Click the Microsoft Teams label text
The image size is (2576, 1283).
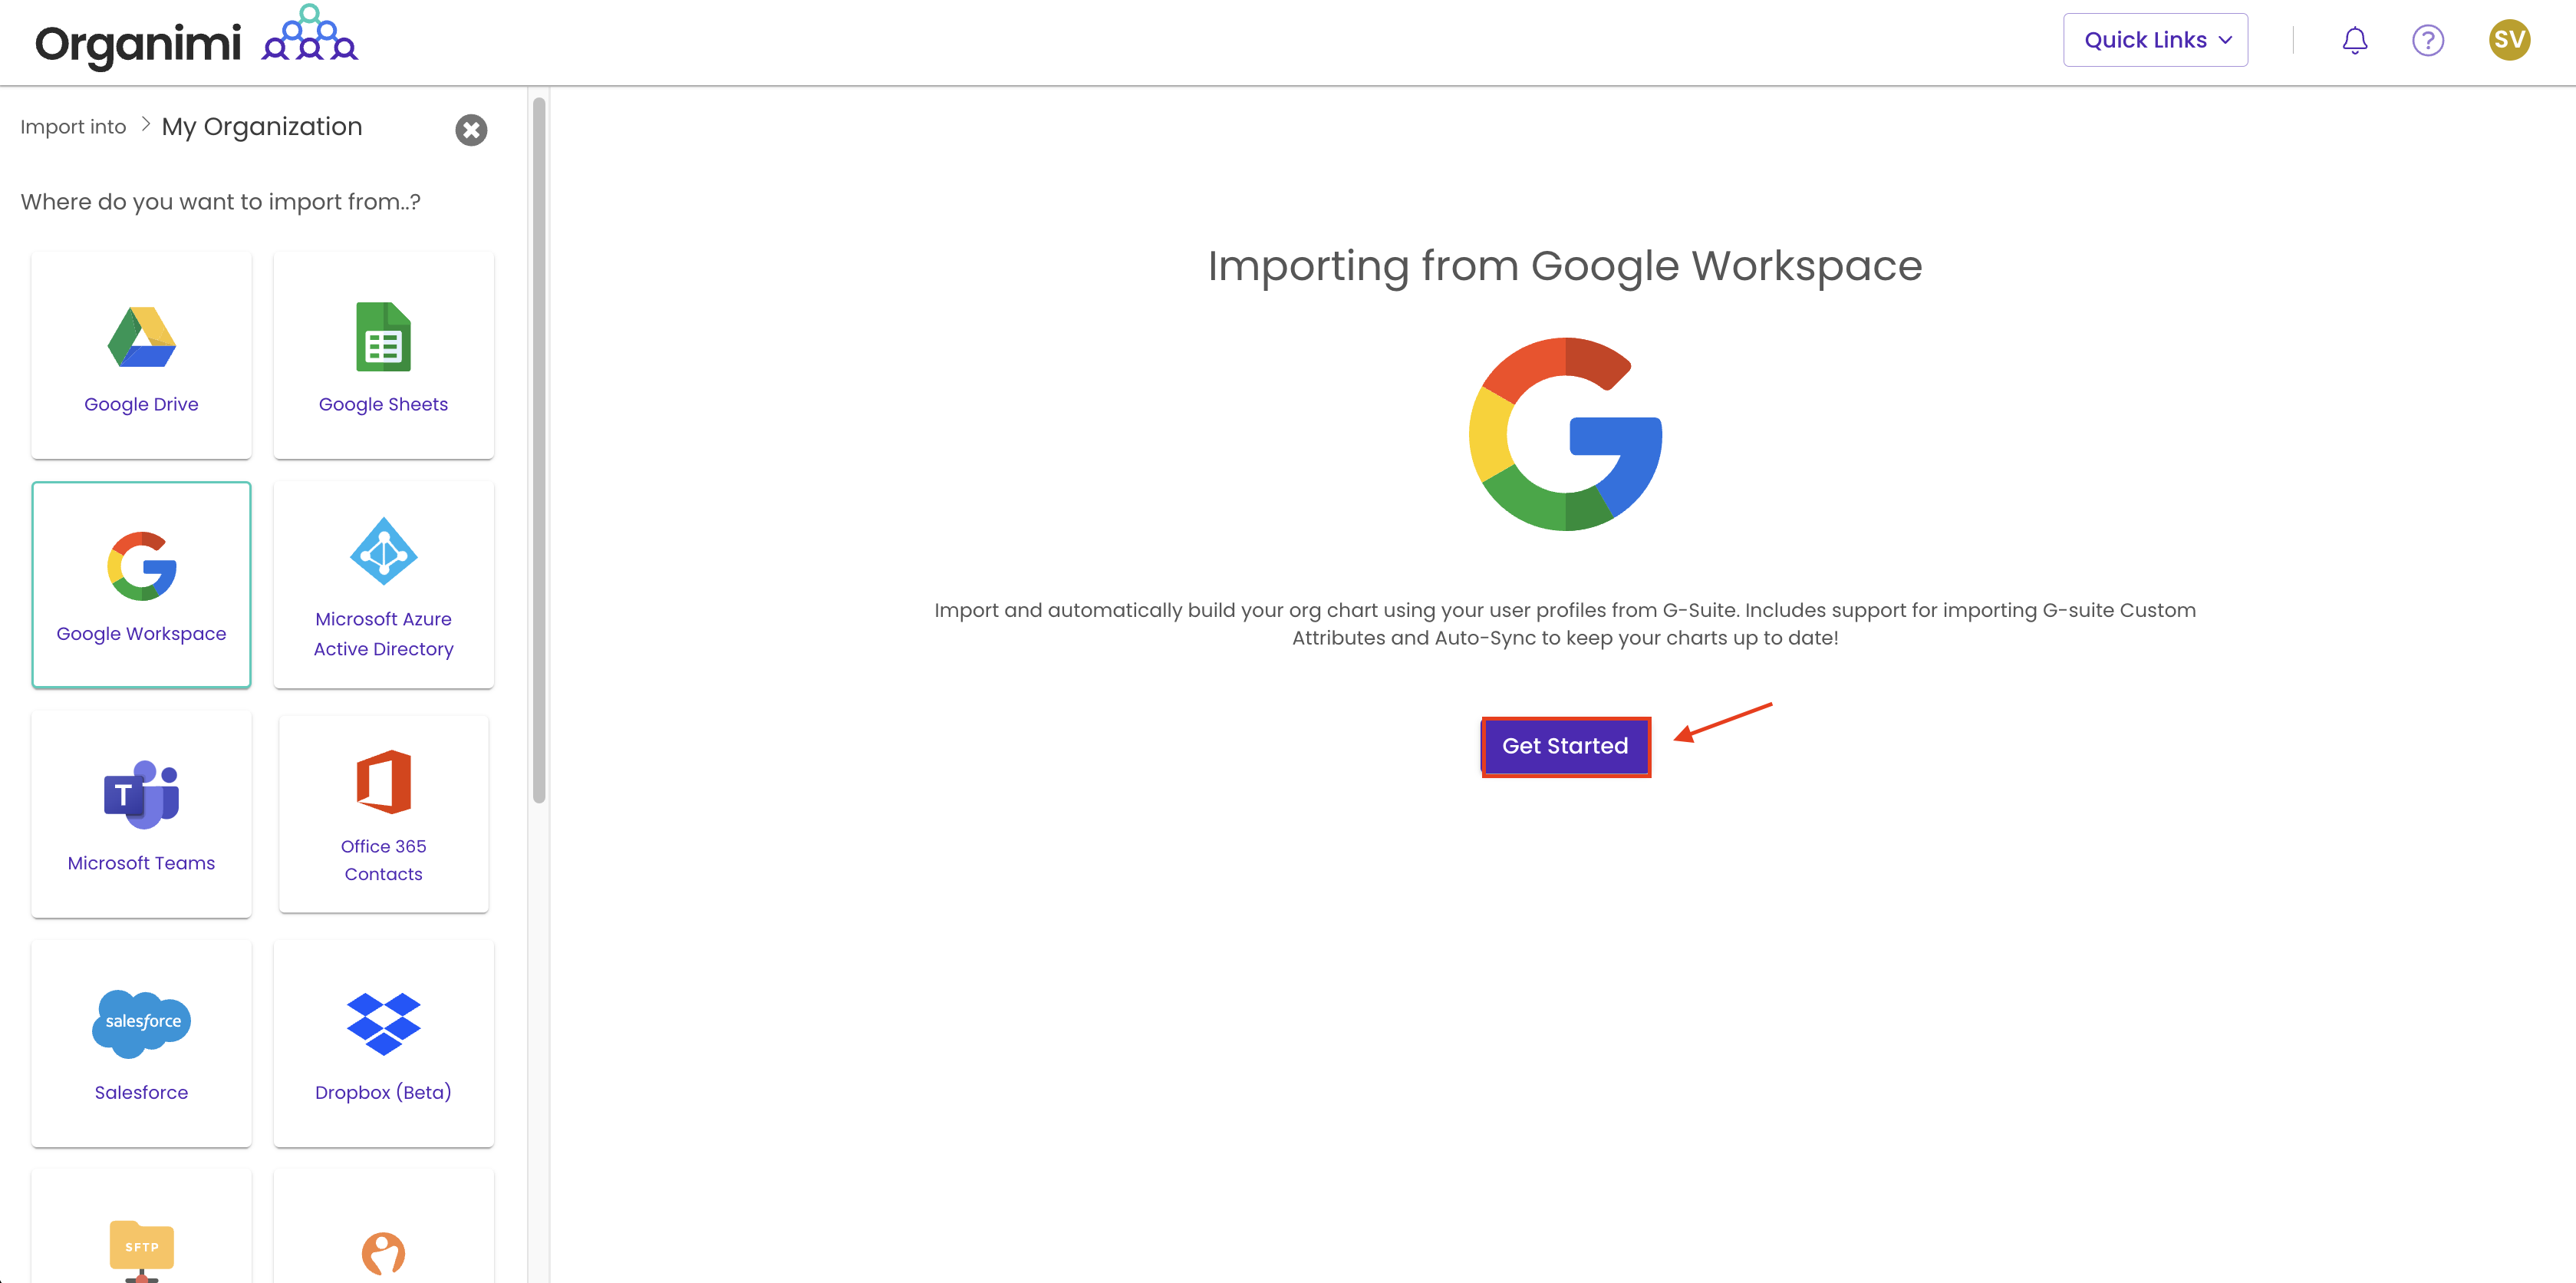[x=141, y=863]
